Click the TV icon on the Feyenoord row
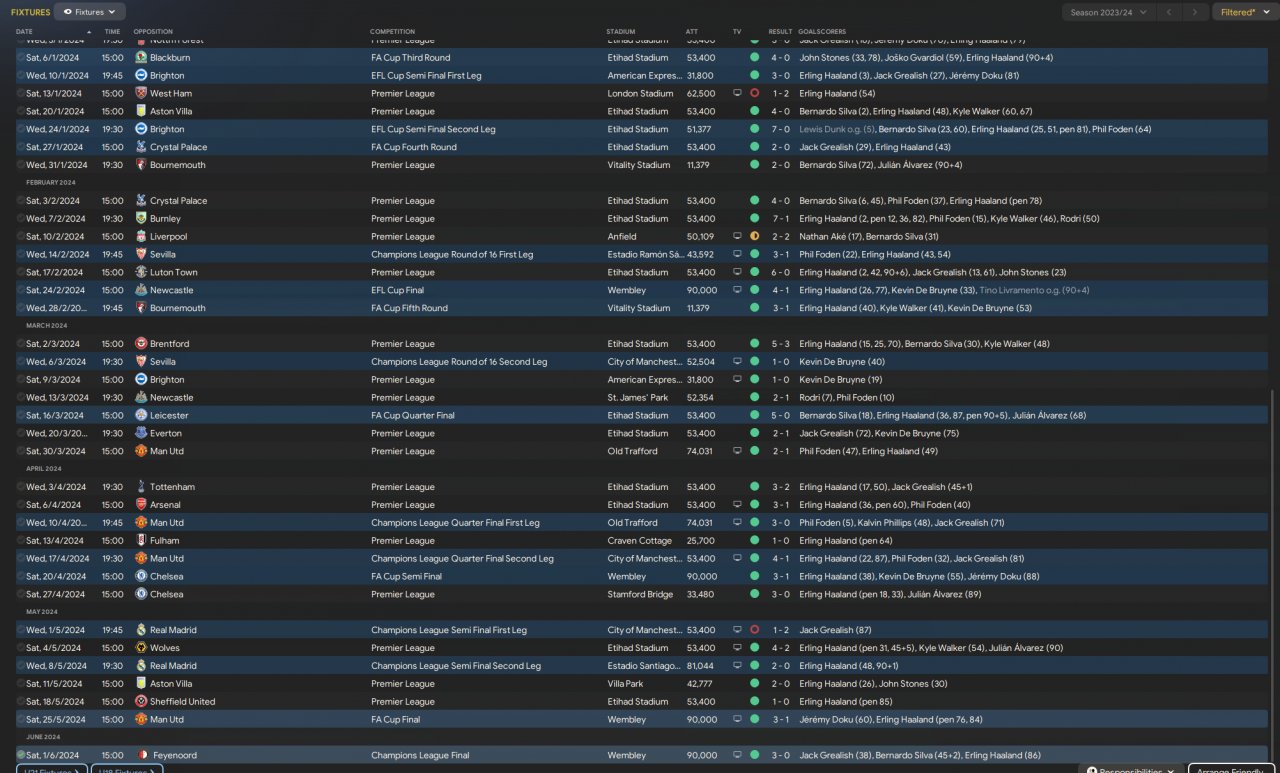 click(x=737, y=756)
